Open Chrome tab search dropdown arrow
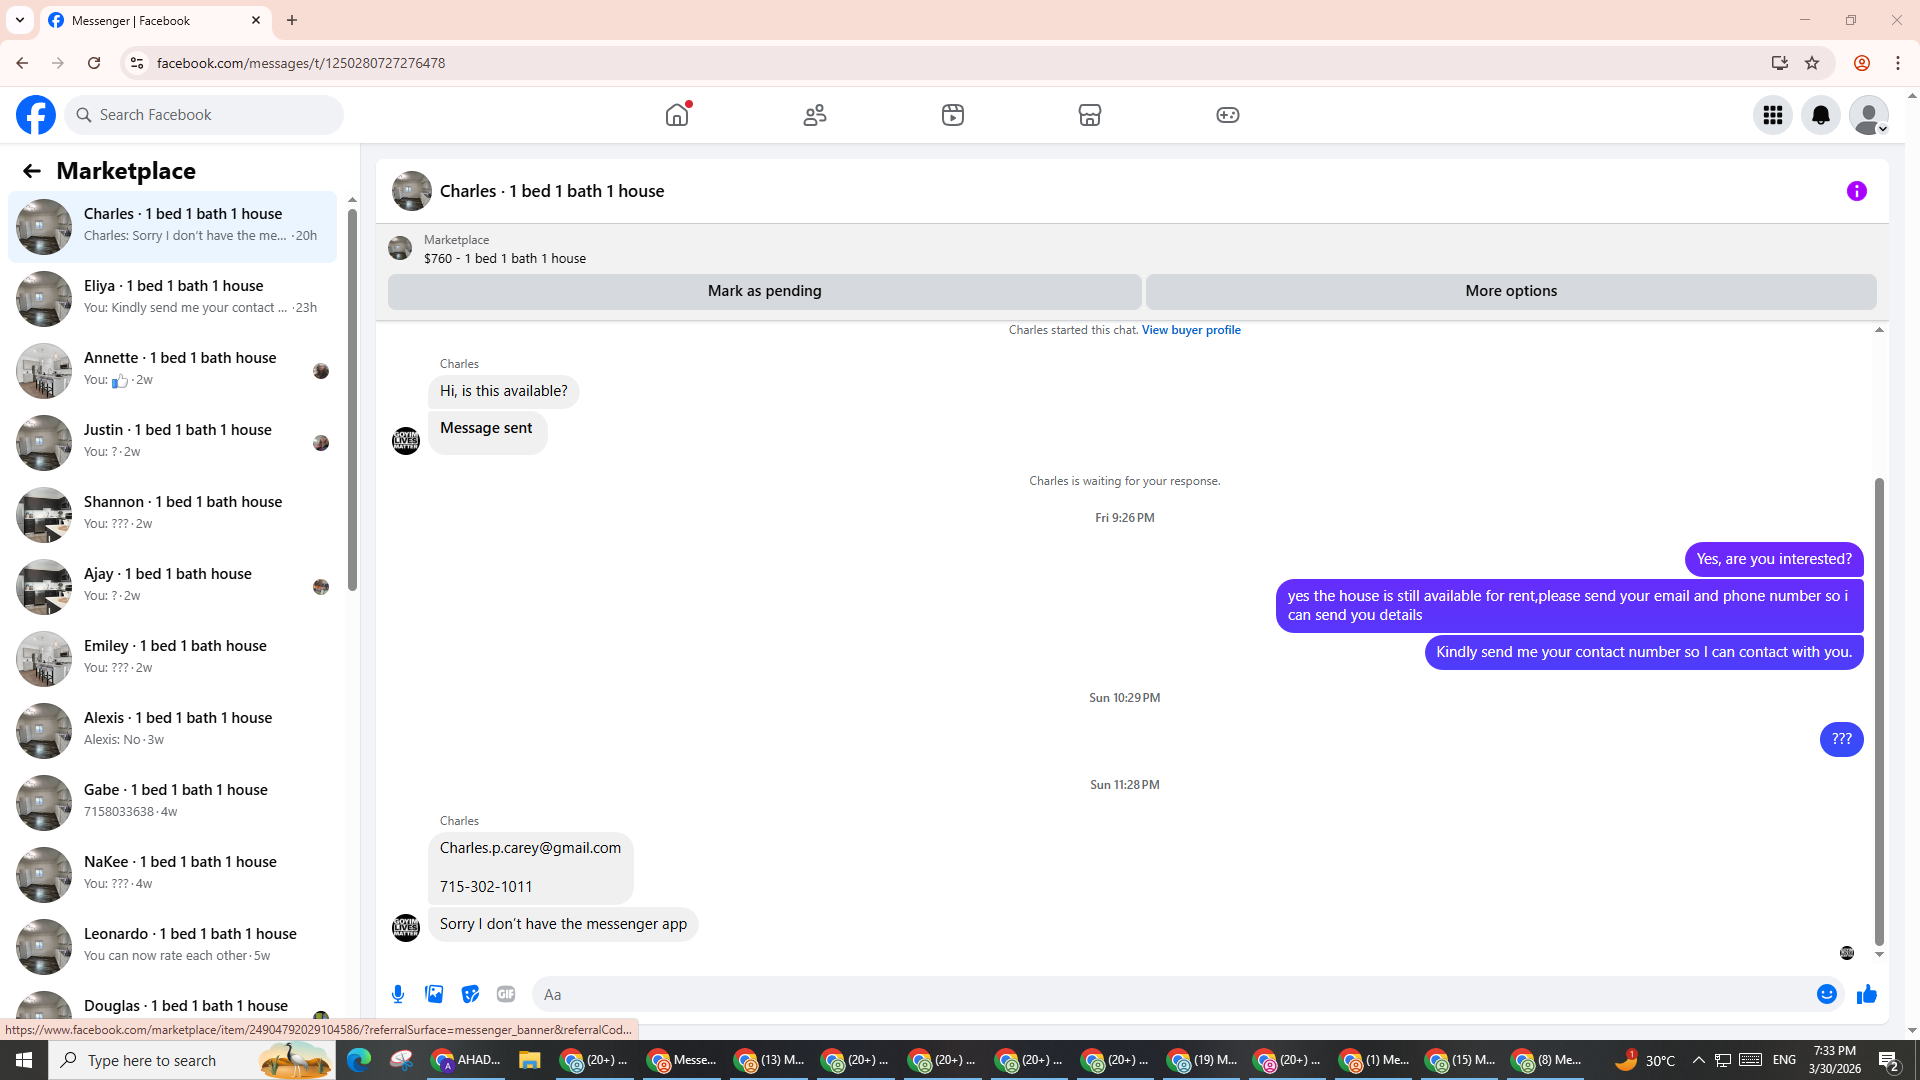Viewport: 1920px width, 1080px height. (x=20, y=20)
